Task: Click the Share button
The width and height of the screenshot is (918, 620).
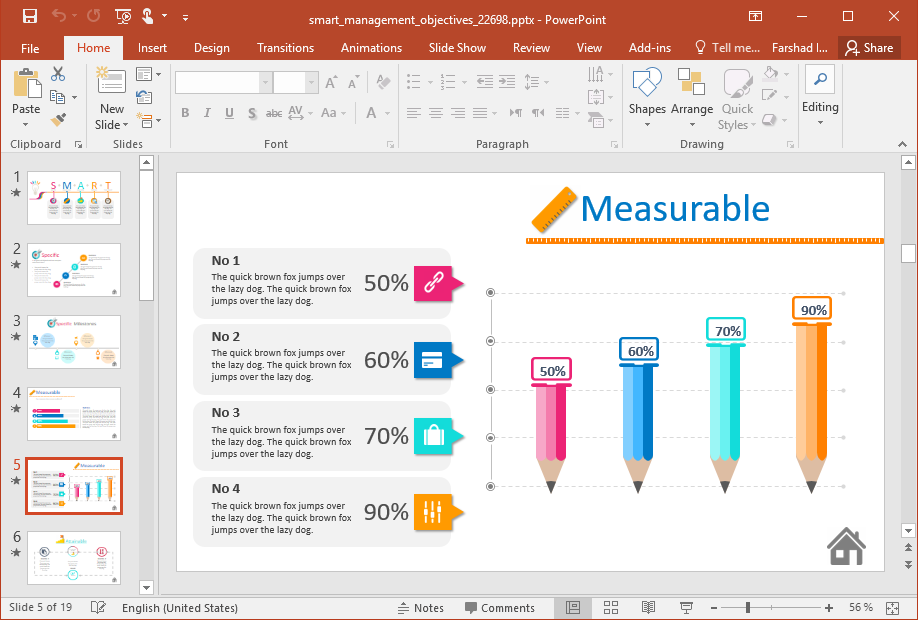Action: [867, 48]
